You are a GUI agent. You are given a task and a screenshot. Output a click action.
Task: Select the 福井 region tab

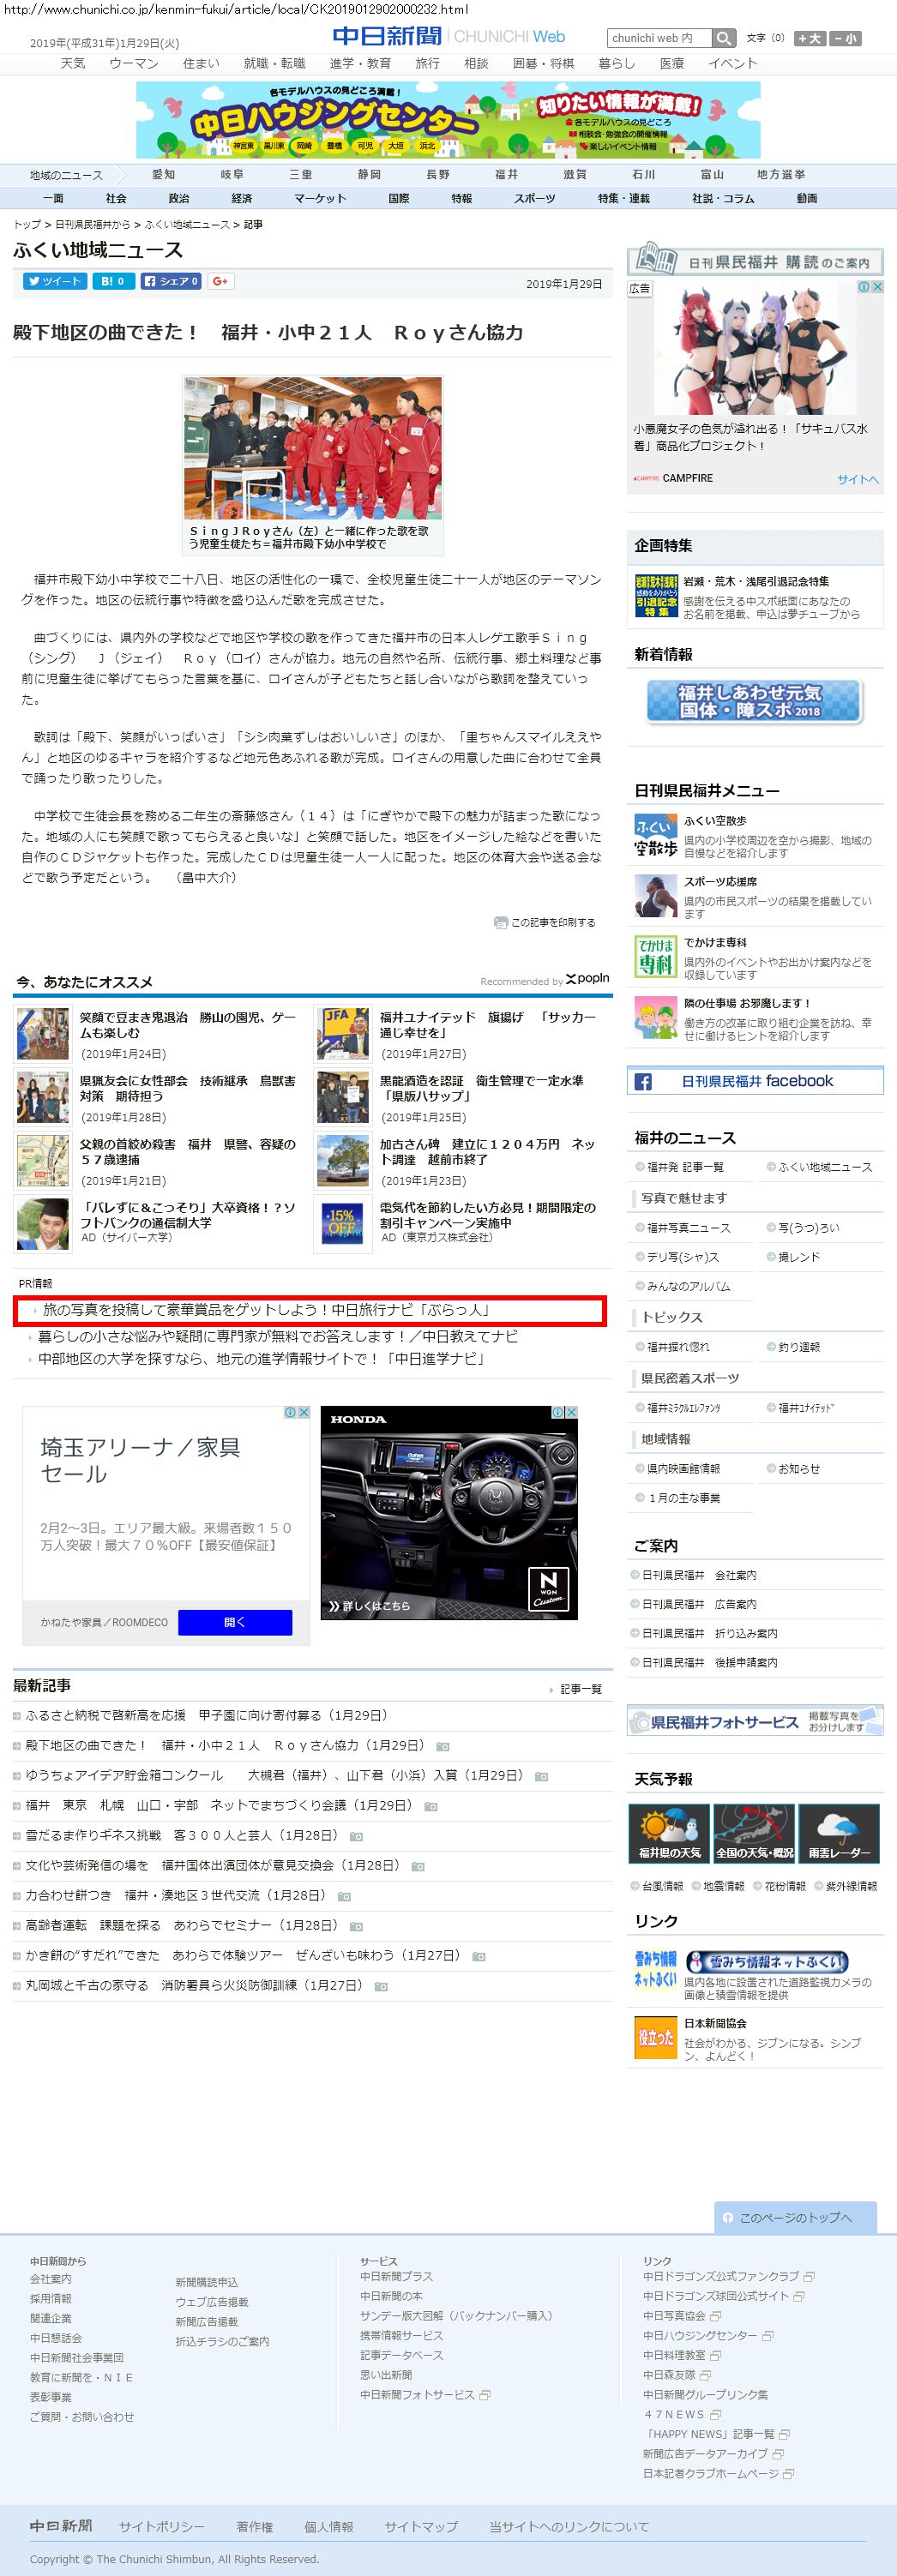click(506, 174)
